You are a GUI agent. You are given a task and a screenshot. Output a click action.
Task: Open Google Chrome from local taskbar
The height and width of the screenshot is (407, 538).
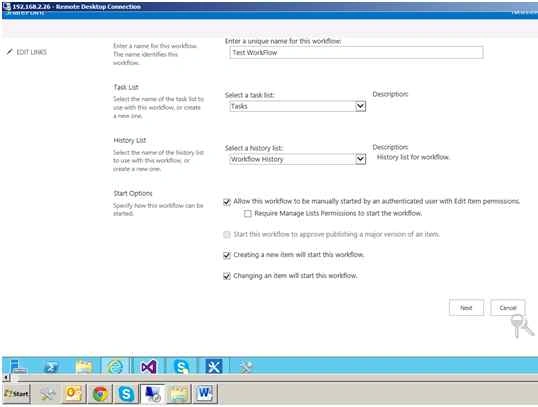coord(100,394)
